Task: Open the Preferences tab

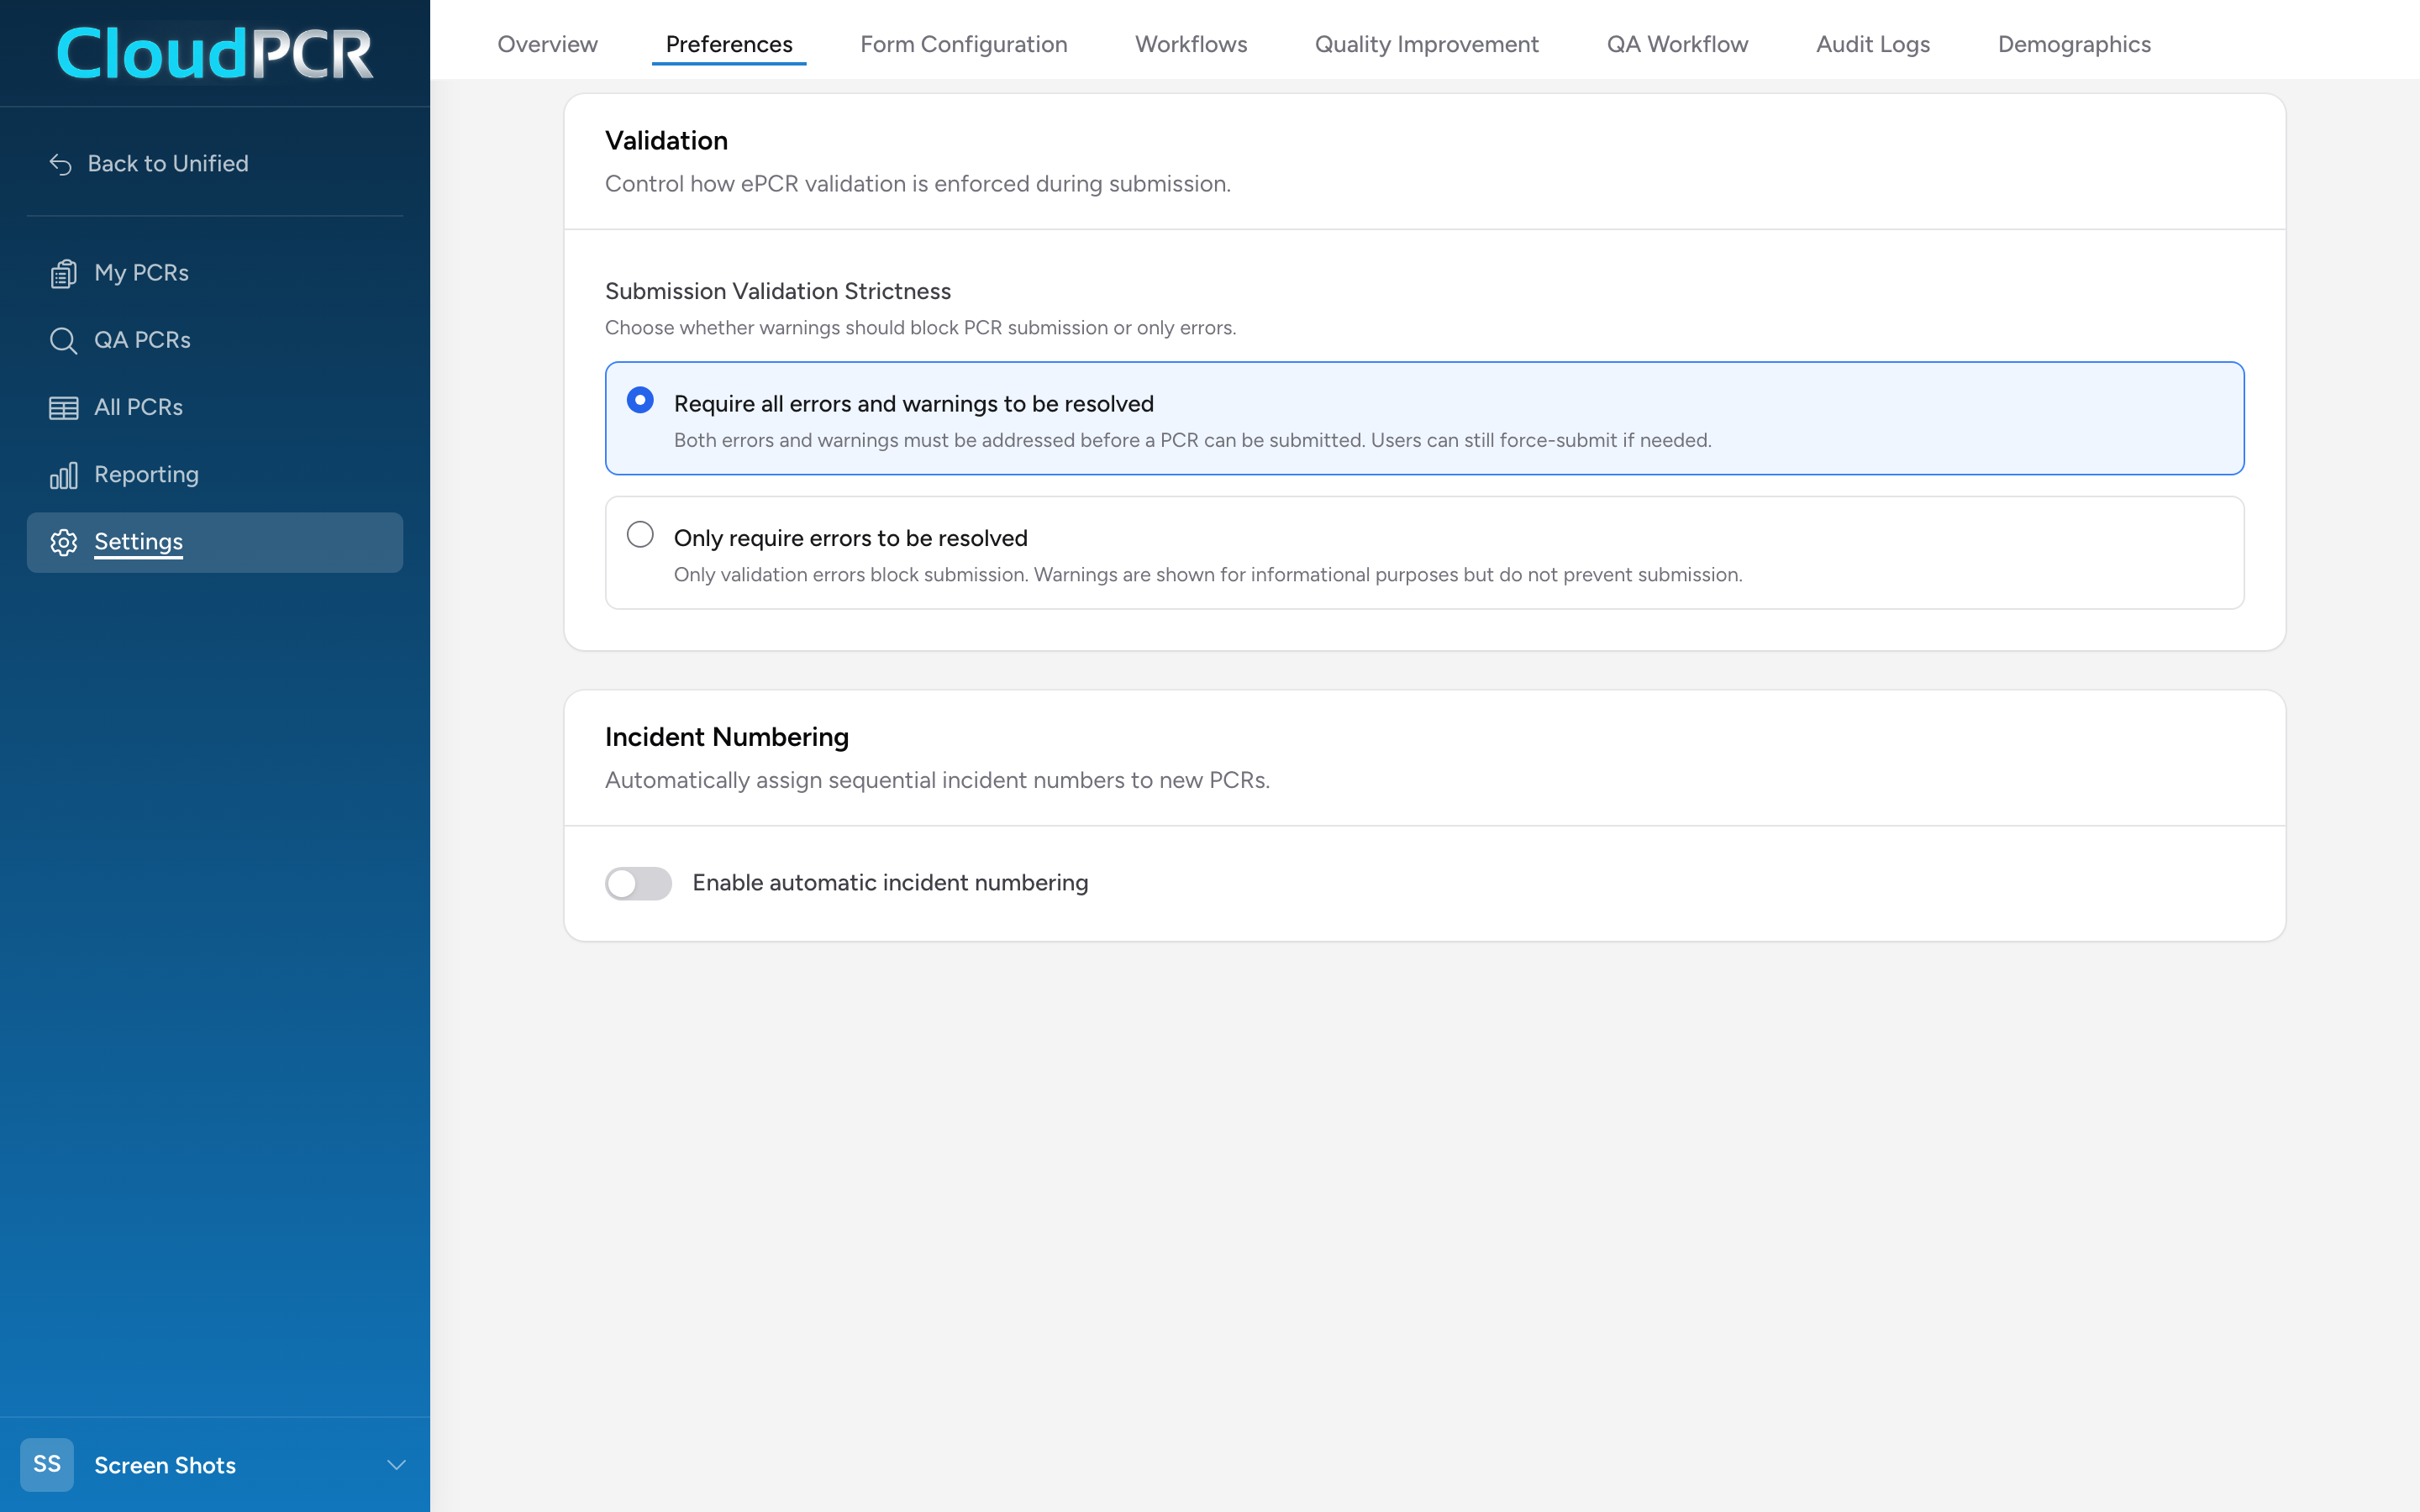Action: 729,44
